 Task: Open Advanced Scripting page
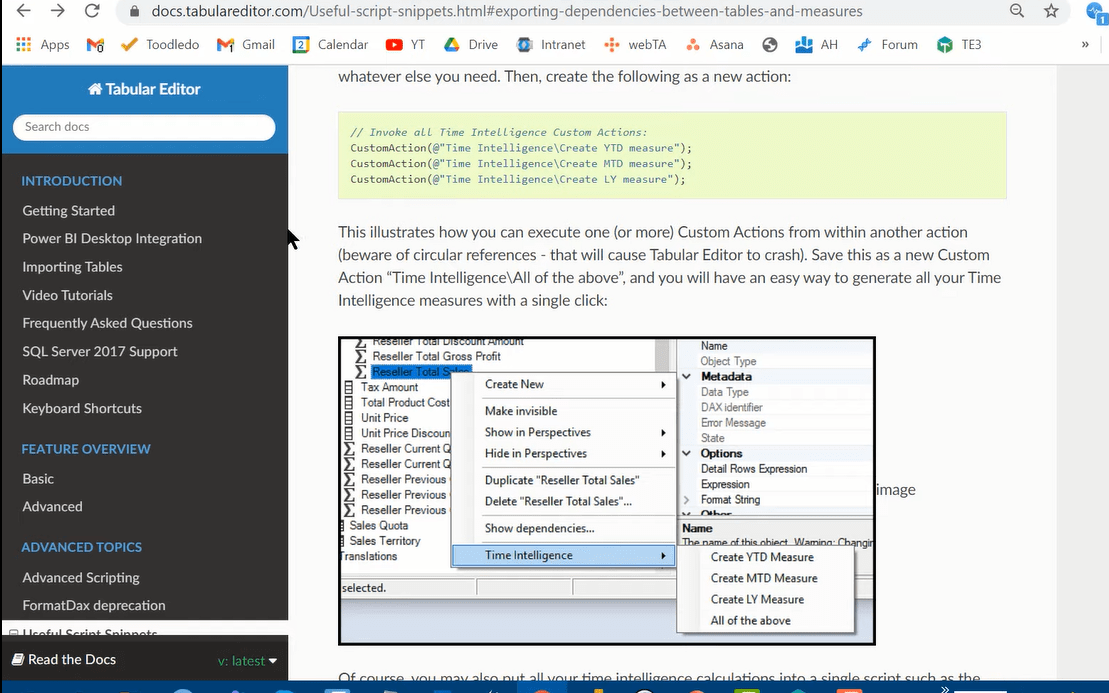tap(81, 578)
